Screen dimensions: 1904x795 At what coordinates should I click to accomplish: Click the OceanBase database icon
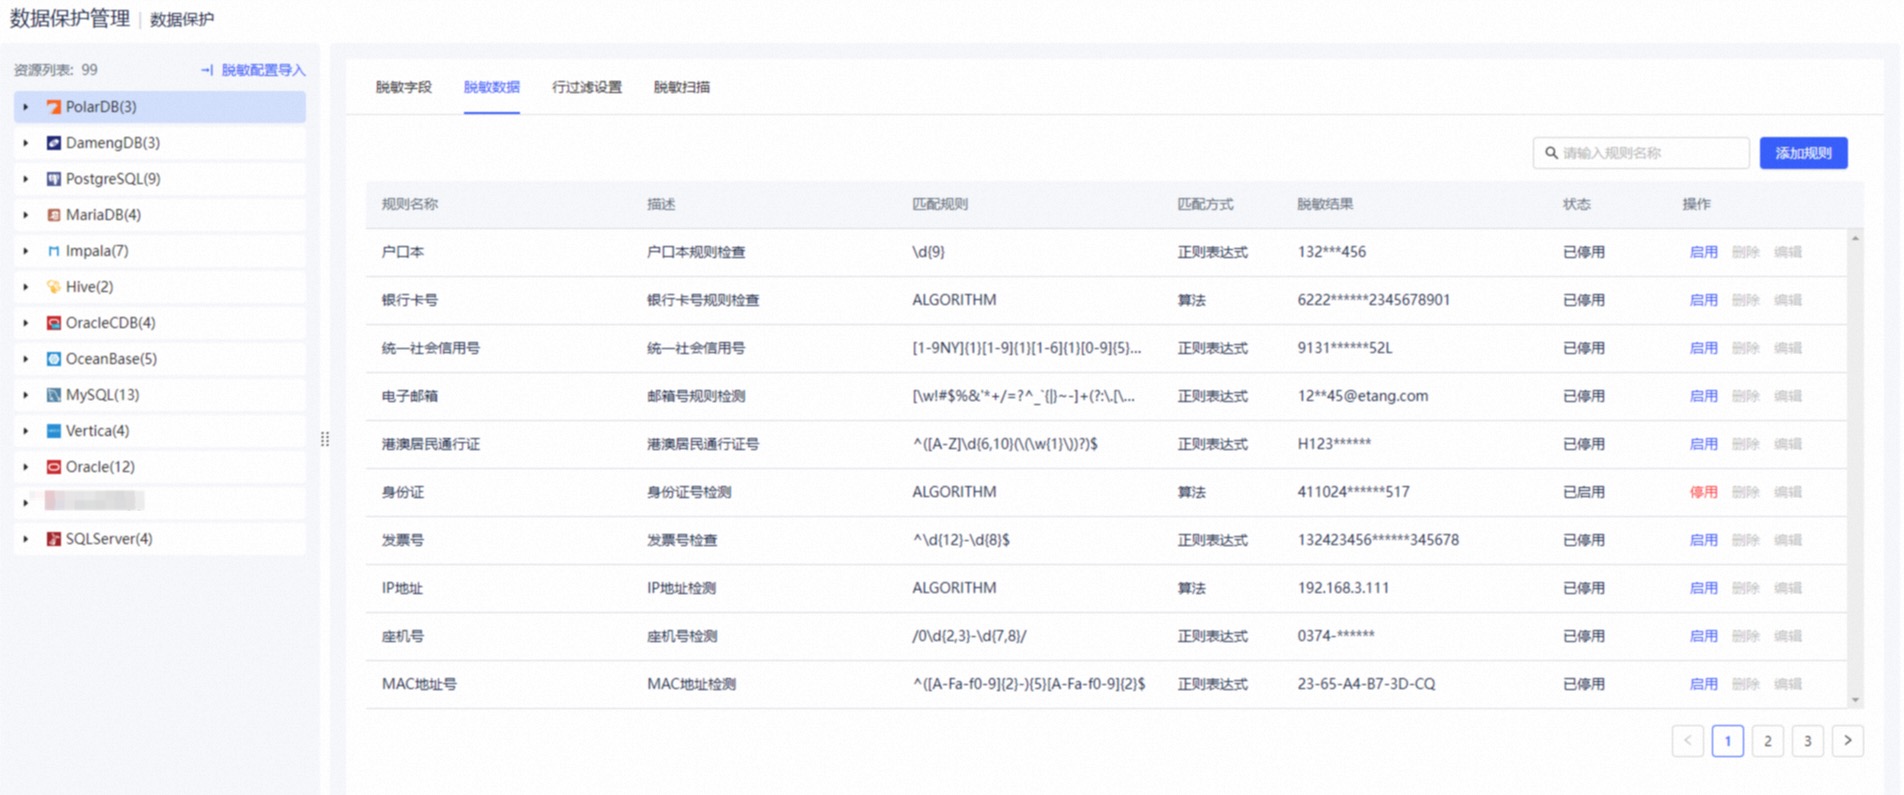[54, 359]
